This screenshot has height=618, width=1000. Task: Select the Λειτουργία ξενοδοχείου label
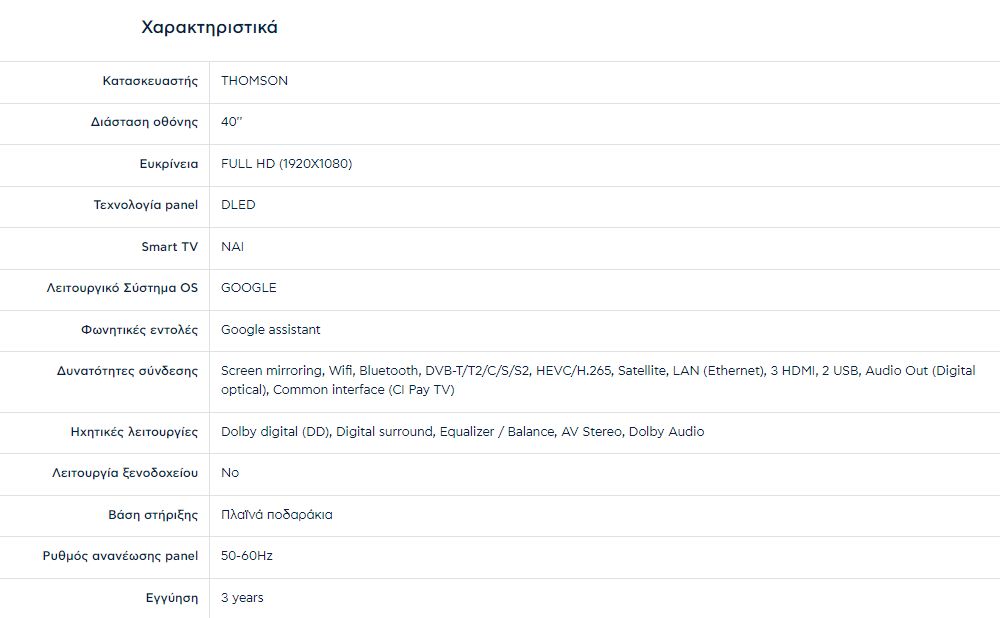[125, 473]
